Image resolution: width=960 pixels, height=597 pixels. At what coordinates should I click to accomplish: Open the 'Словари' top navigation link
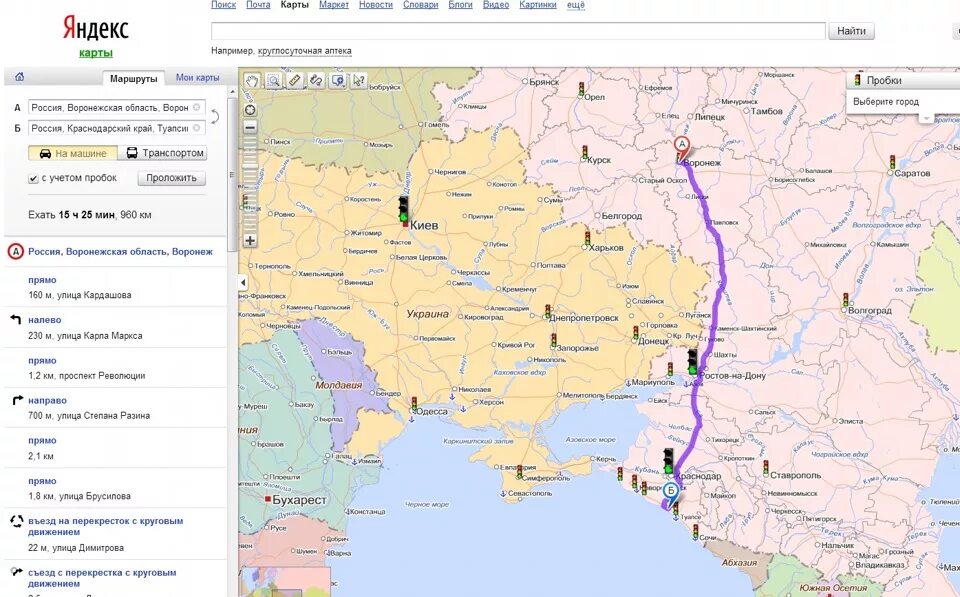click(421, 5)
